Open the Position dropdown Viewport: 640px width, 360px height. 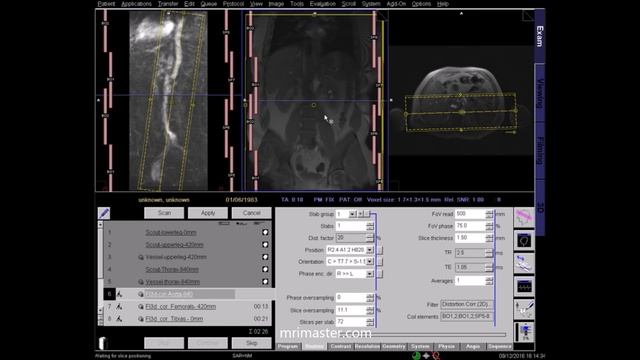tap(370, 250)
